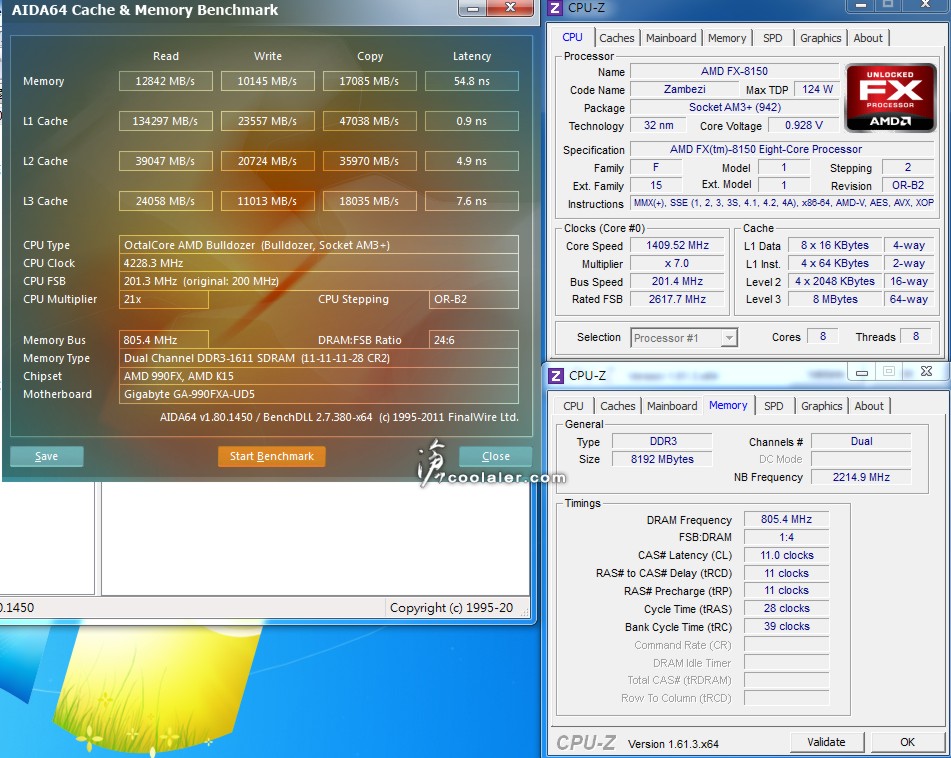This screenshot has width=951, height=758.
Task: Click the CPU FSB value "201.3 MHz (original: 200 MHz)"
Action: [x=319, y=281]
